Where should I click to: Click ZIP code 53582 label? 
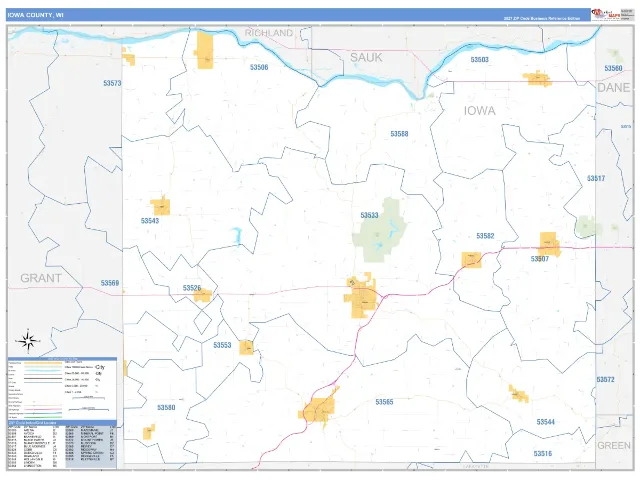pyautogui.click(x=485, y=236)
